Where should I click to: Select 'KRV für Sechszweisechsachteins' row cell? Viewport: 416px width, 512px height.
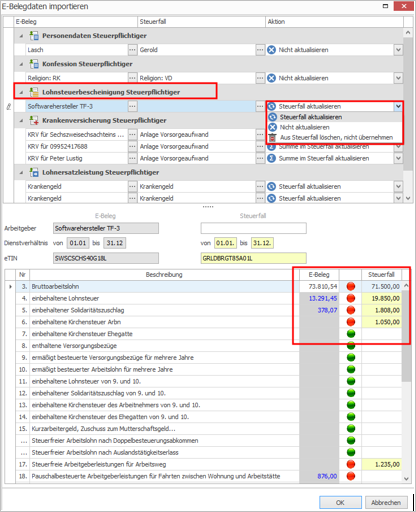(77, 135)
